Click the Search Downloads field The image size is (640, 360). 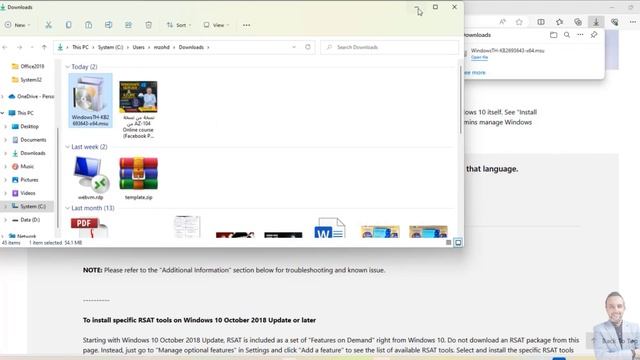389,47
